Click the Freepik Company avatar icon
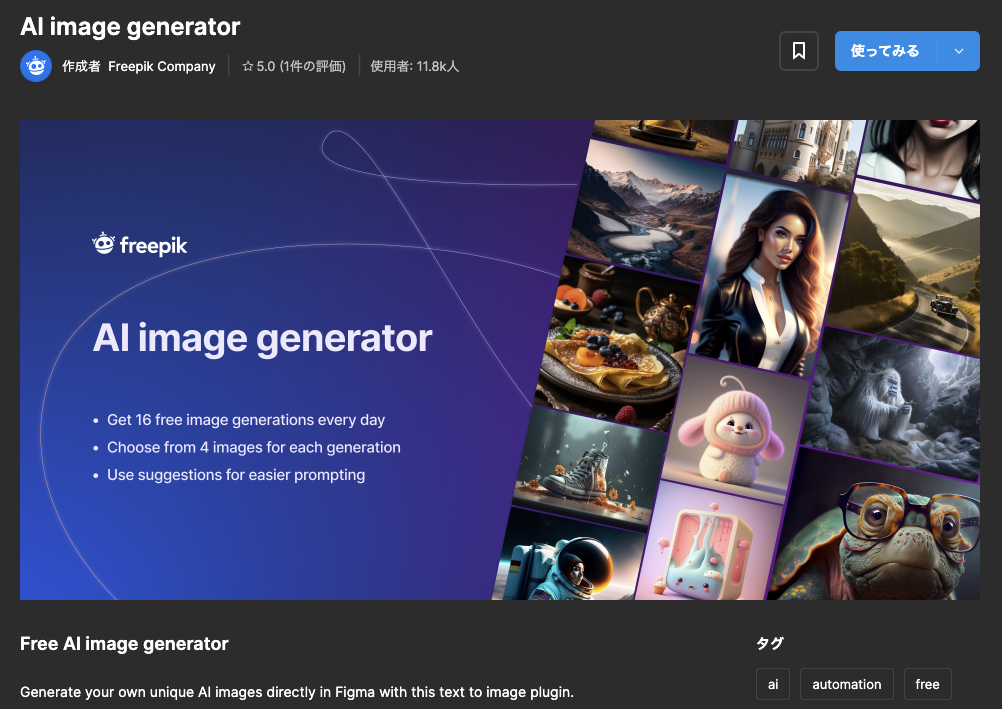The width and height of the screenshot is (1002, 709). click(x=36, y=66)
